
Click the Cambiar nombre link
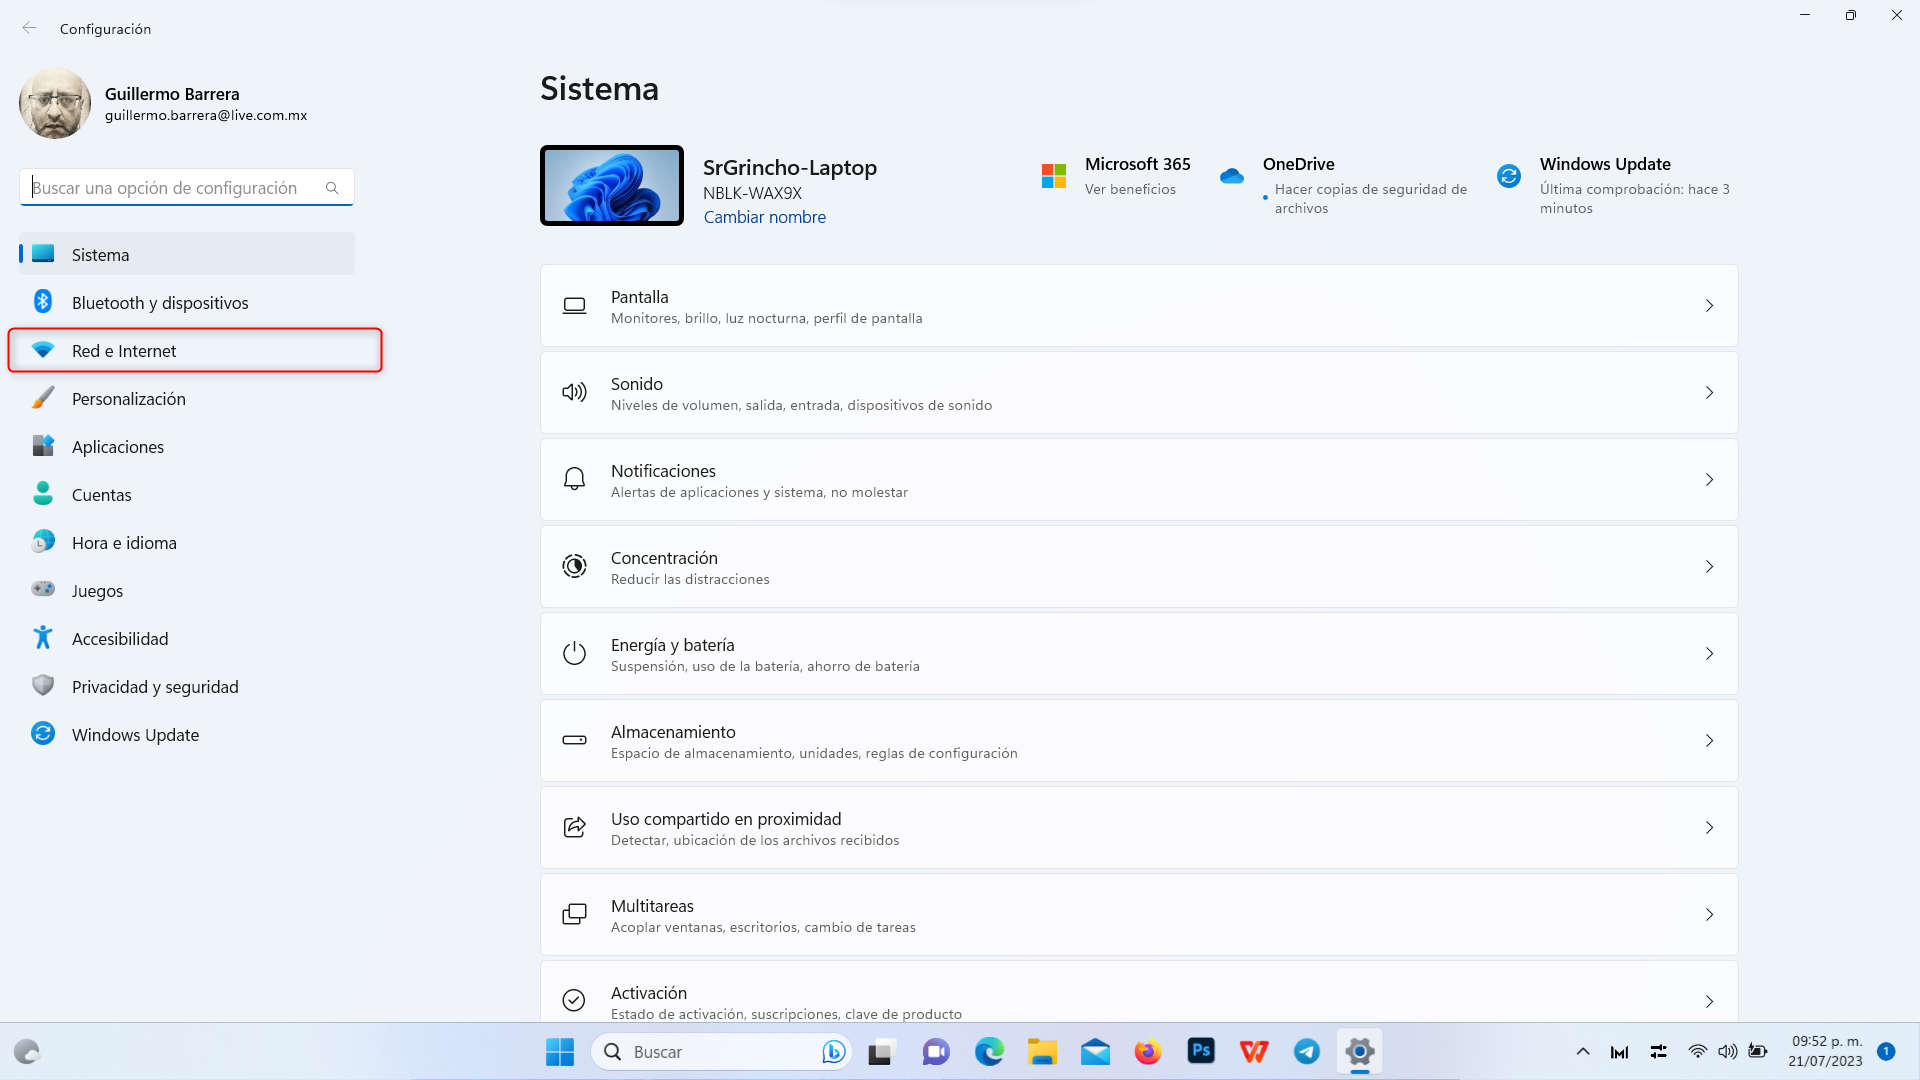click(764, 217)
